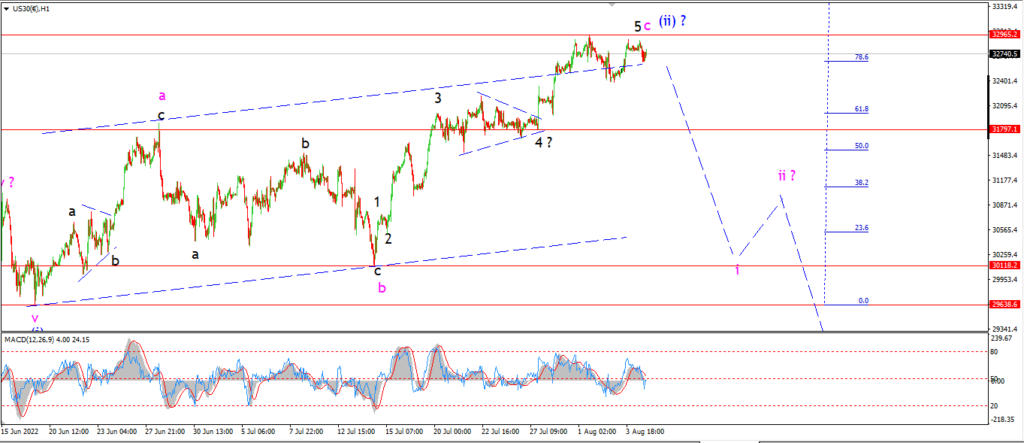
Task: Select the 23.6 Fibonacci level label
Action: click(862, 228)
